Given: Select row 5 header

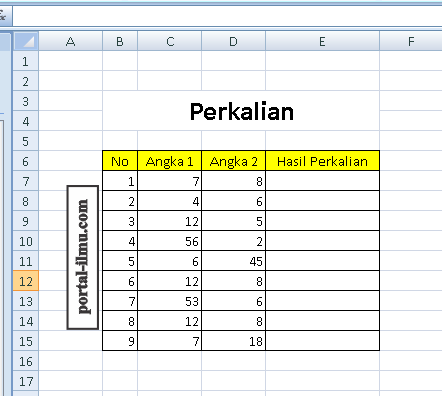Looking at the screenshot, I should [26, 141].
